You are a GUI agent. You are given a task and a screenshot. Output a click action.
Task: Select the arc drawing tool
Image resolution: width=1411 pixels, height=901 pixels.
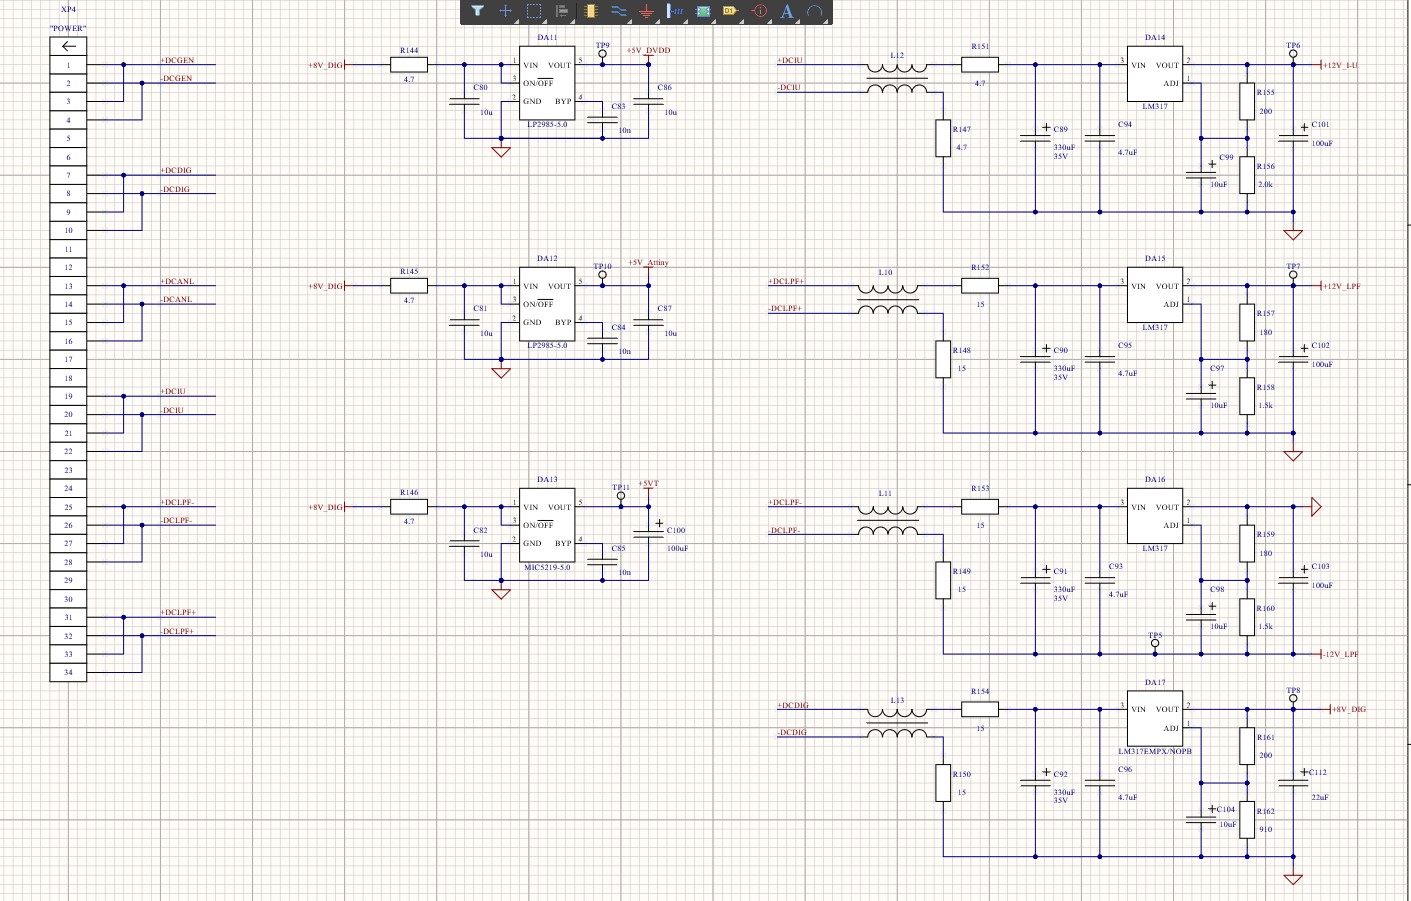pyautogui.click(x=815, y=11)
